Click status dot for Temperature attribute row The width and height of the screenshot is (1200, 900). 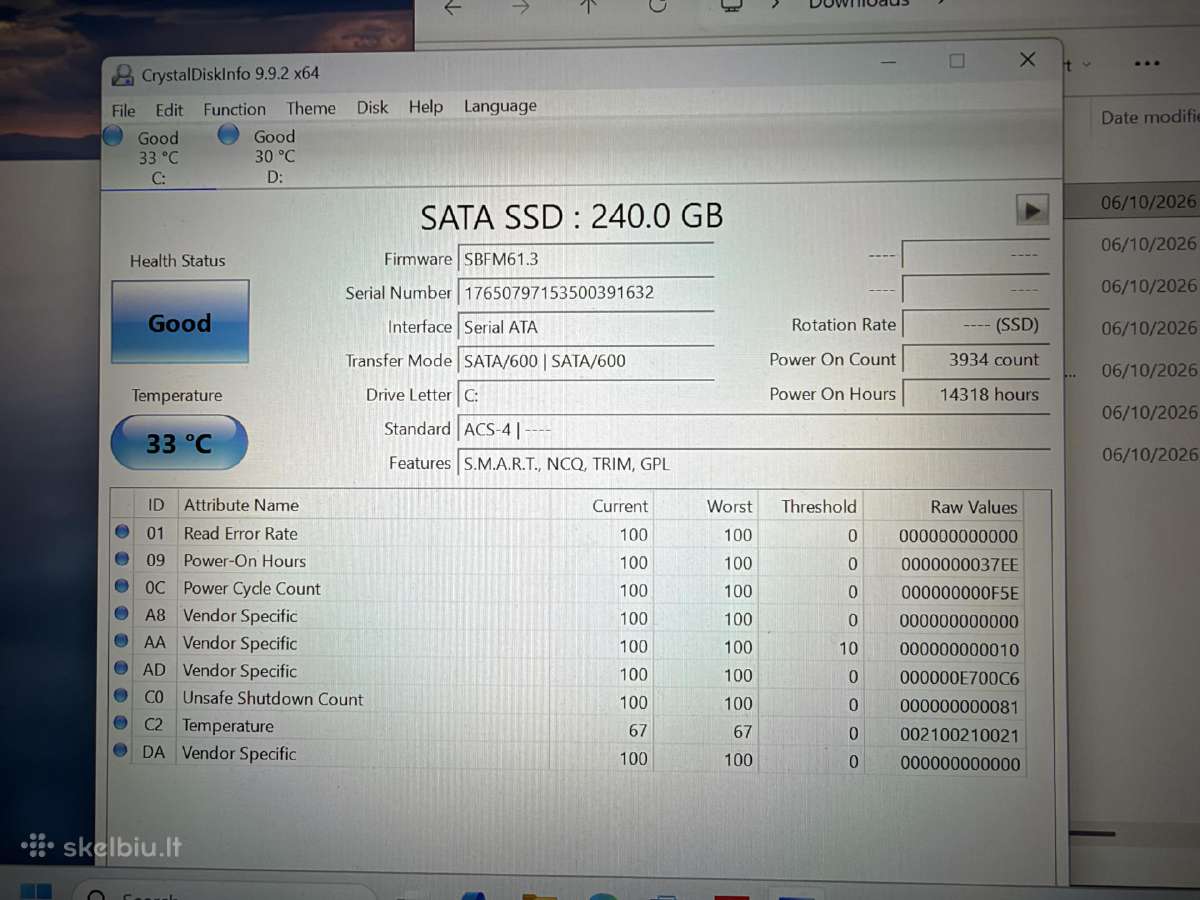[122, 723]
